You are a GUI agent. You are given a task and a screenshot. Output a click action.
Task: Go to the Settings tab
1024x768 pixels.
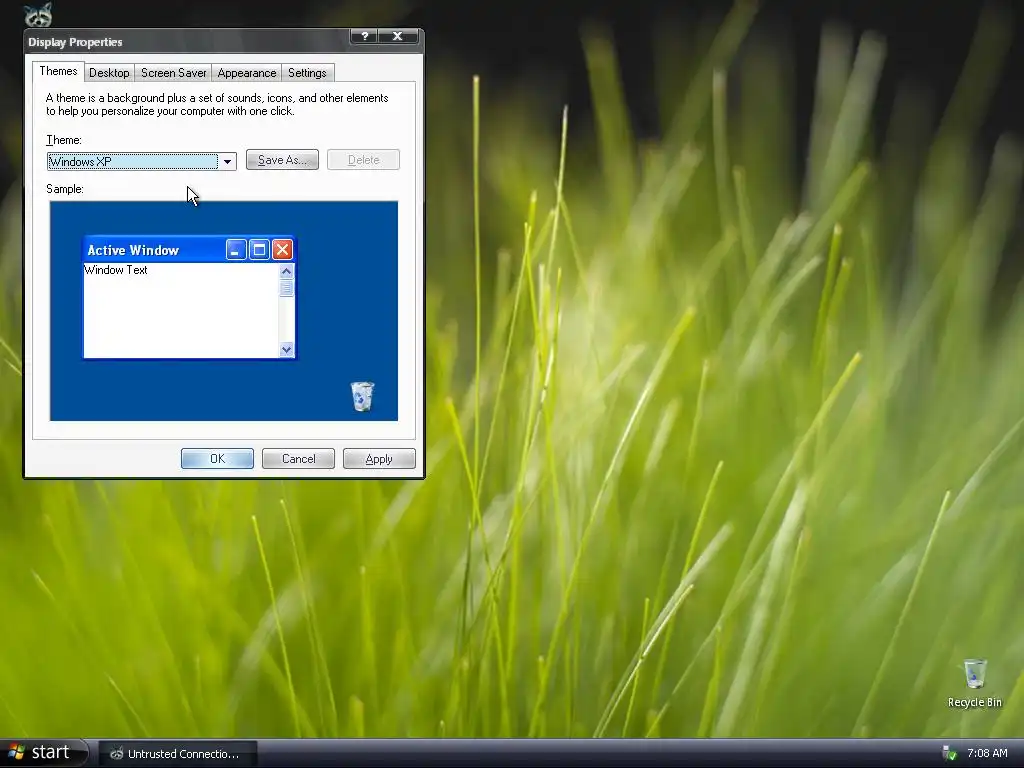(x=307, y=73)
